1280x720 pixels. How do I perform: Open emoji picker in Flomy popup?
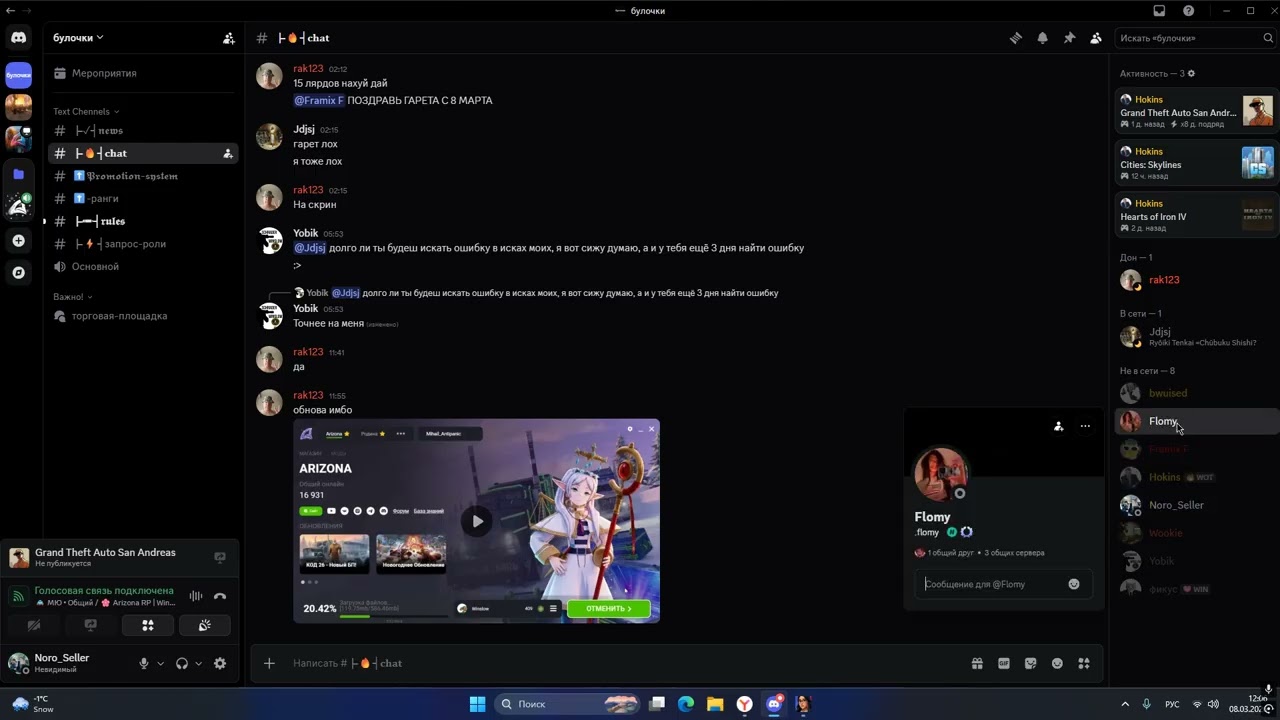click(x=1074, y=584)
